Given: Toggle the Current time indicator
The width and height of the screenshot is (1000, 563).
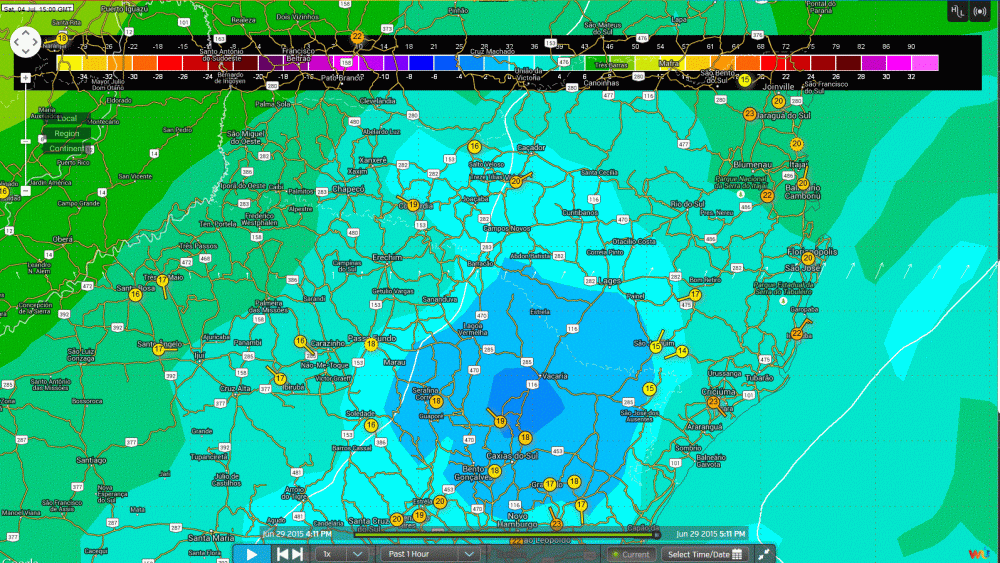Looking at the screenshot, I should tap(631, 554).
